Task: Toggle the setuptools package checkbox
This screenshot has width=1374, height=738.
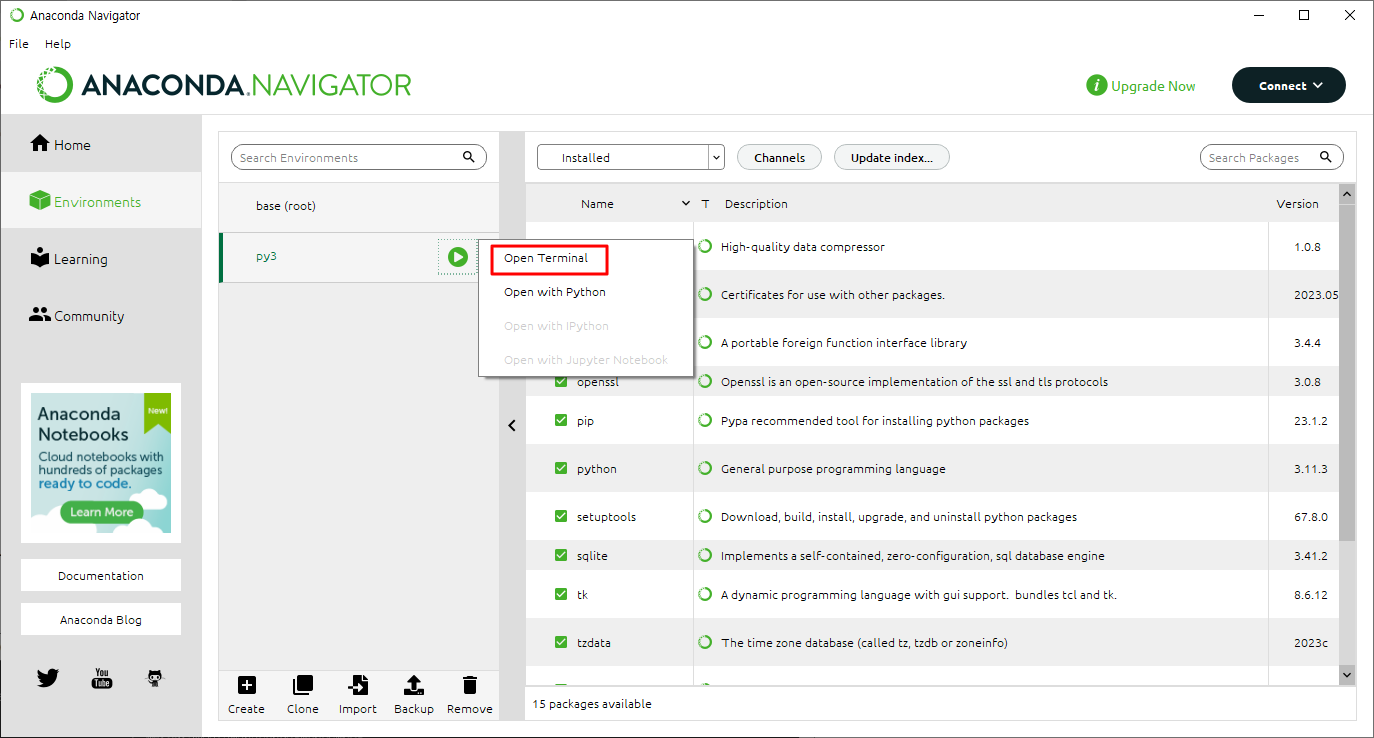Action: [x=561, y=517]
